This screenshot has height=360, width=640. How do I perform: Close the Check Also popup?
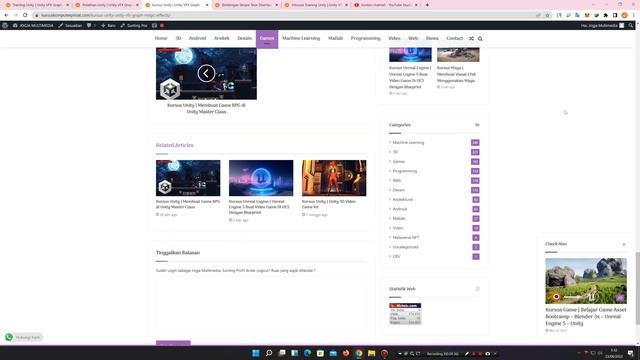click(x=624, y=244)
